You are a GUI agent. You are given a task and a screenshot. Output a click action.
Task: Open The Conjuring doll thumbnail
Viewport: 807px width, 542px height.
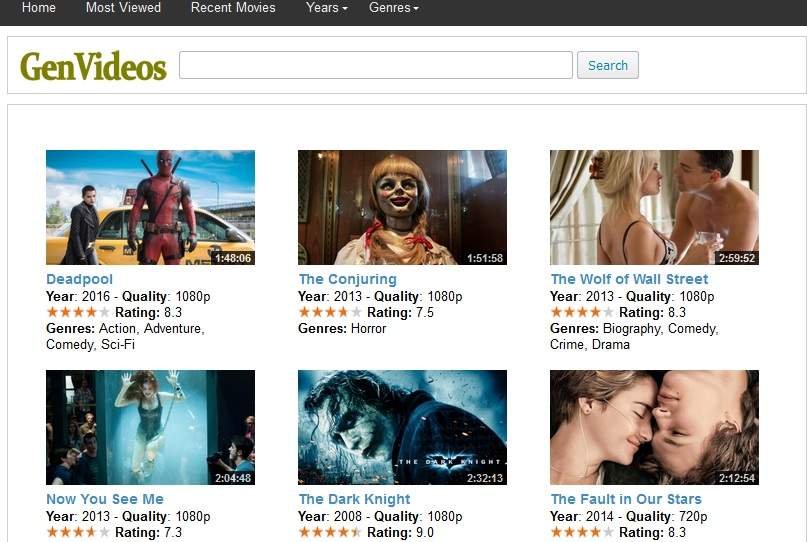point(402,207)
